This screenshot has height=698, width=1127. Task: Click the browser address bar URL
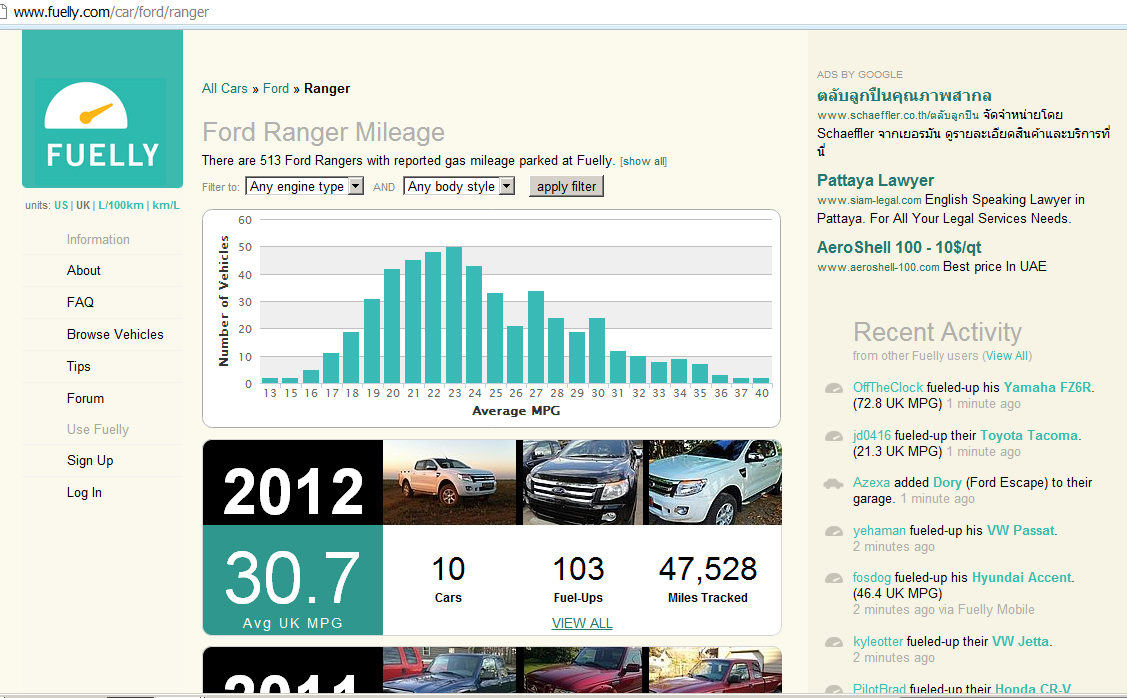(110, 13)
